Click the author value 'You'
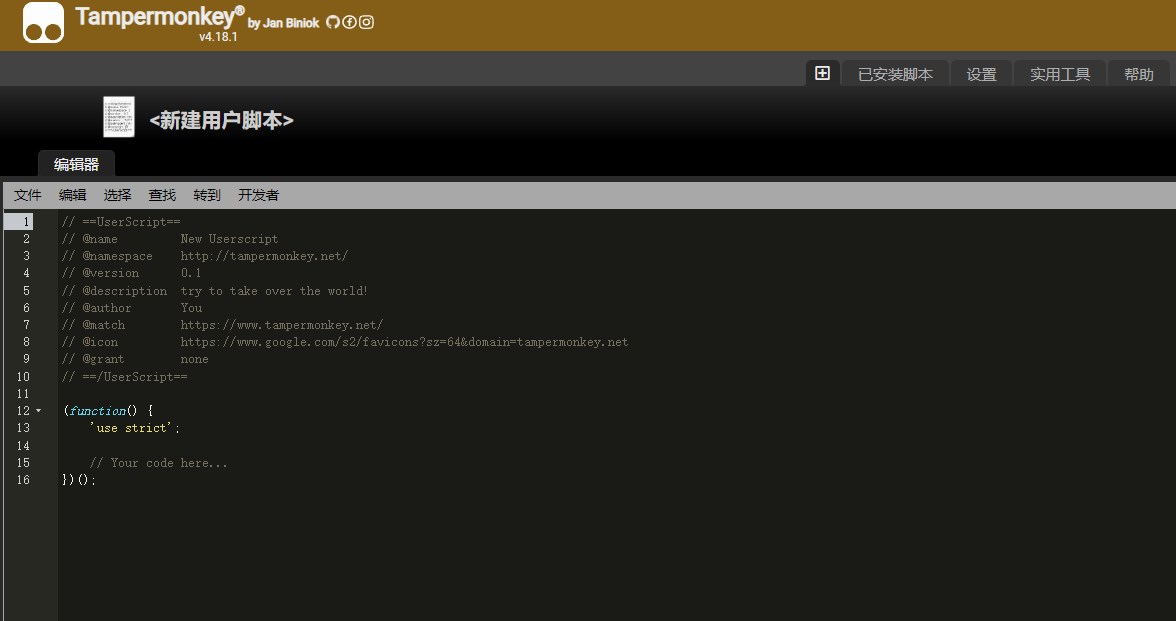Viewport: 1176px width, 621px height. 191,308
